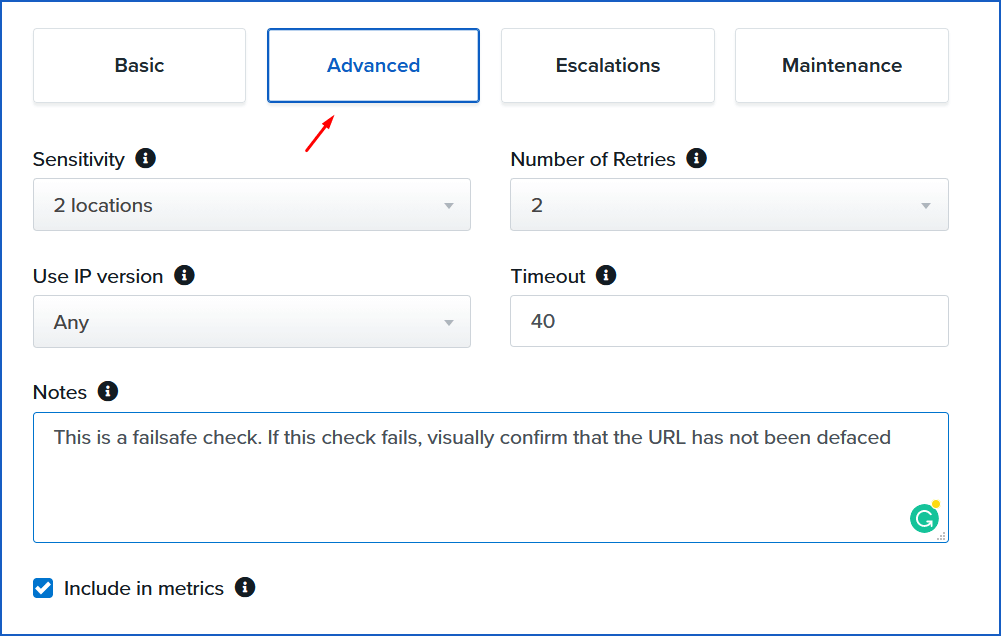Open the Escalations tab
The width and height of the screenshot is (1001, 636).
click(608, 65)
